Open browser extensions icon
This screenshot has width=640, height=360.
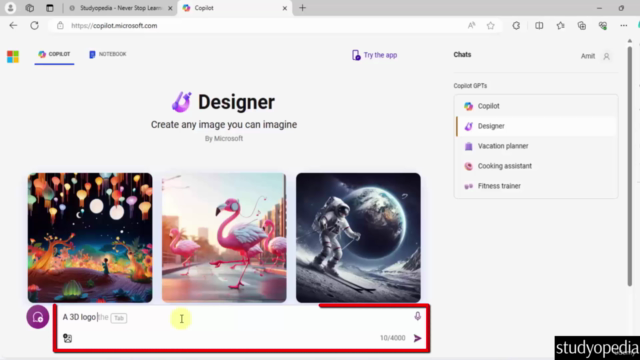[x=516, y=25]
